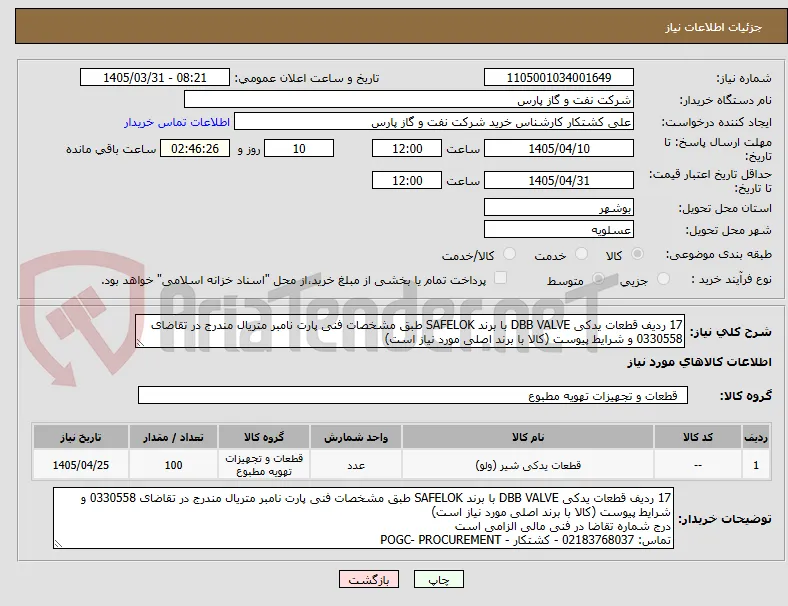Click the need number field 1105001034001649
The width and height of the screenshot is (788, 606).
(x=559, y=77)
